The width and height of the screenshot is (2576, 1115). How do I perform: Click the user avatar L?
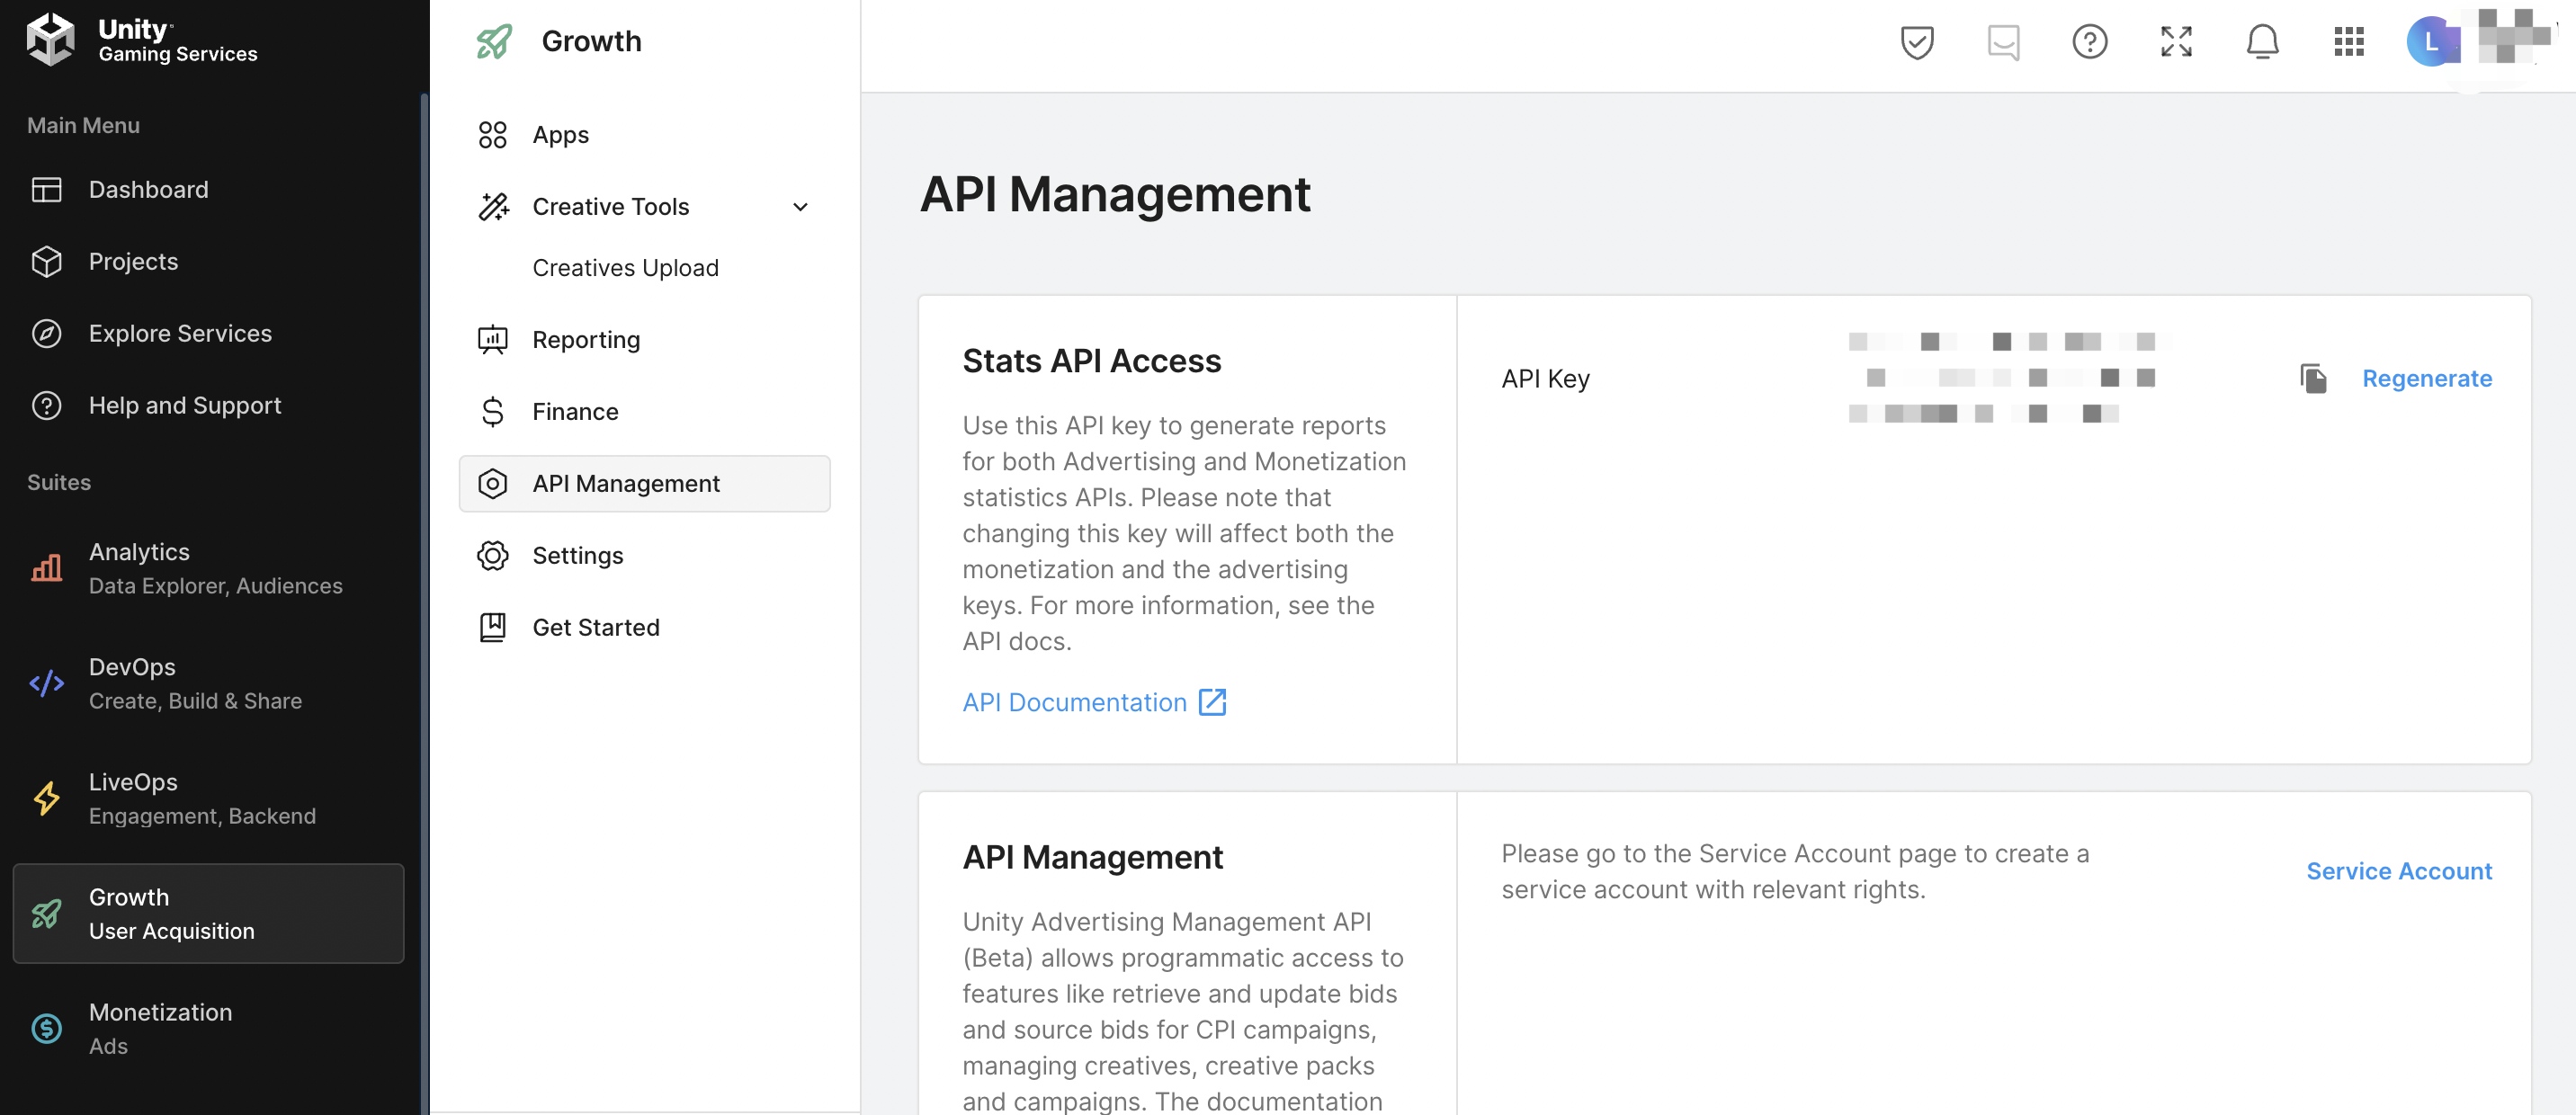pos(2430,42)
